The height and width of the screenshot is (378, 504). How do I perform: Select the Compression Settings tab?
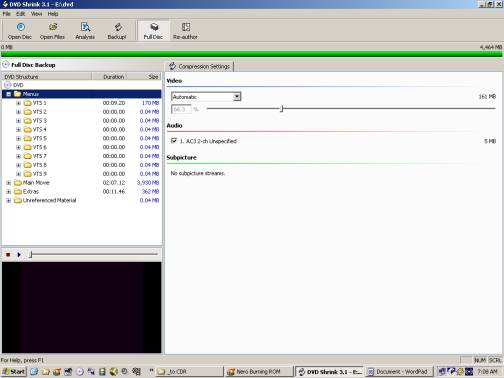(x=199, y=66)
